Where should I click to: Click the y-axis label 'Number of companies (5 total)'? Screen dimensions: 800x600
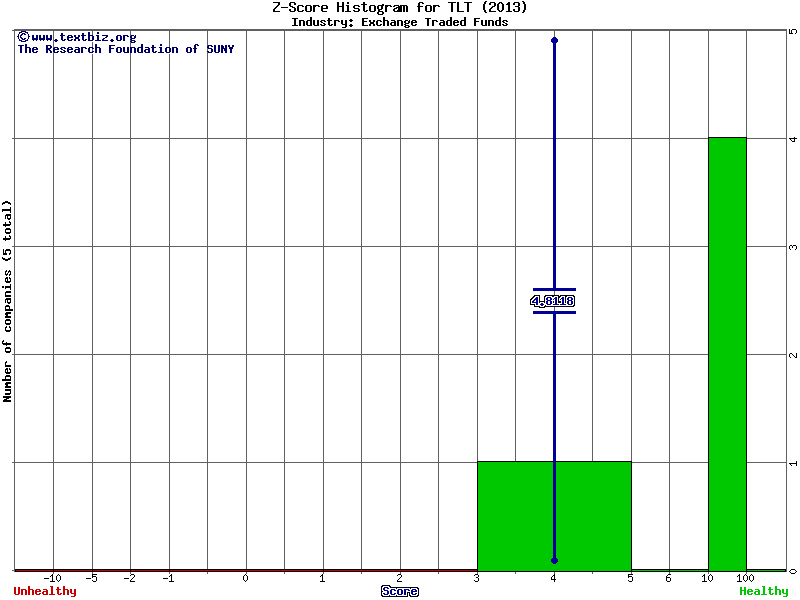7,301
